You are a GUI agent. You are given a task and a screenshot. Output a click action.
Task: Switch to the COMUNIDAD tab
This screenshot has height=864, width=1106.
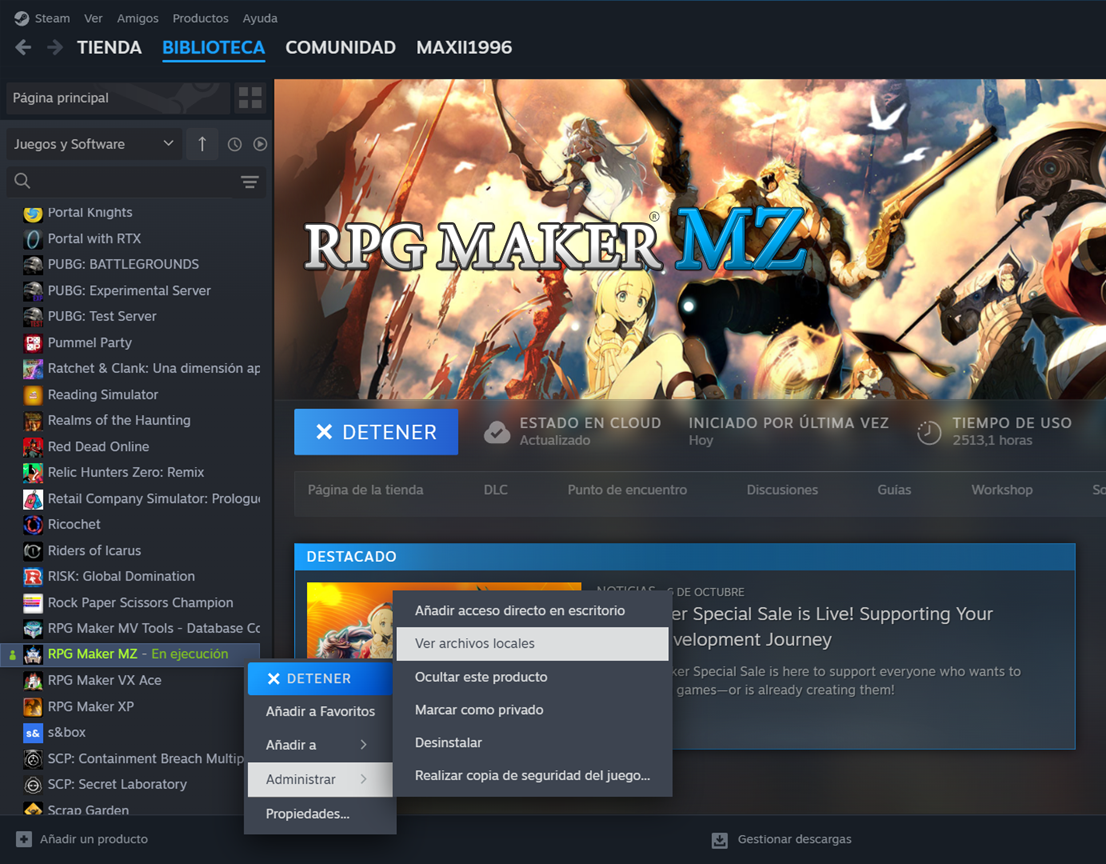click(340, 47)
